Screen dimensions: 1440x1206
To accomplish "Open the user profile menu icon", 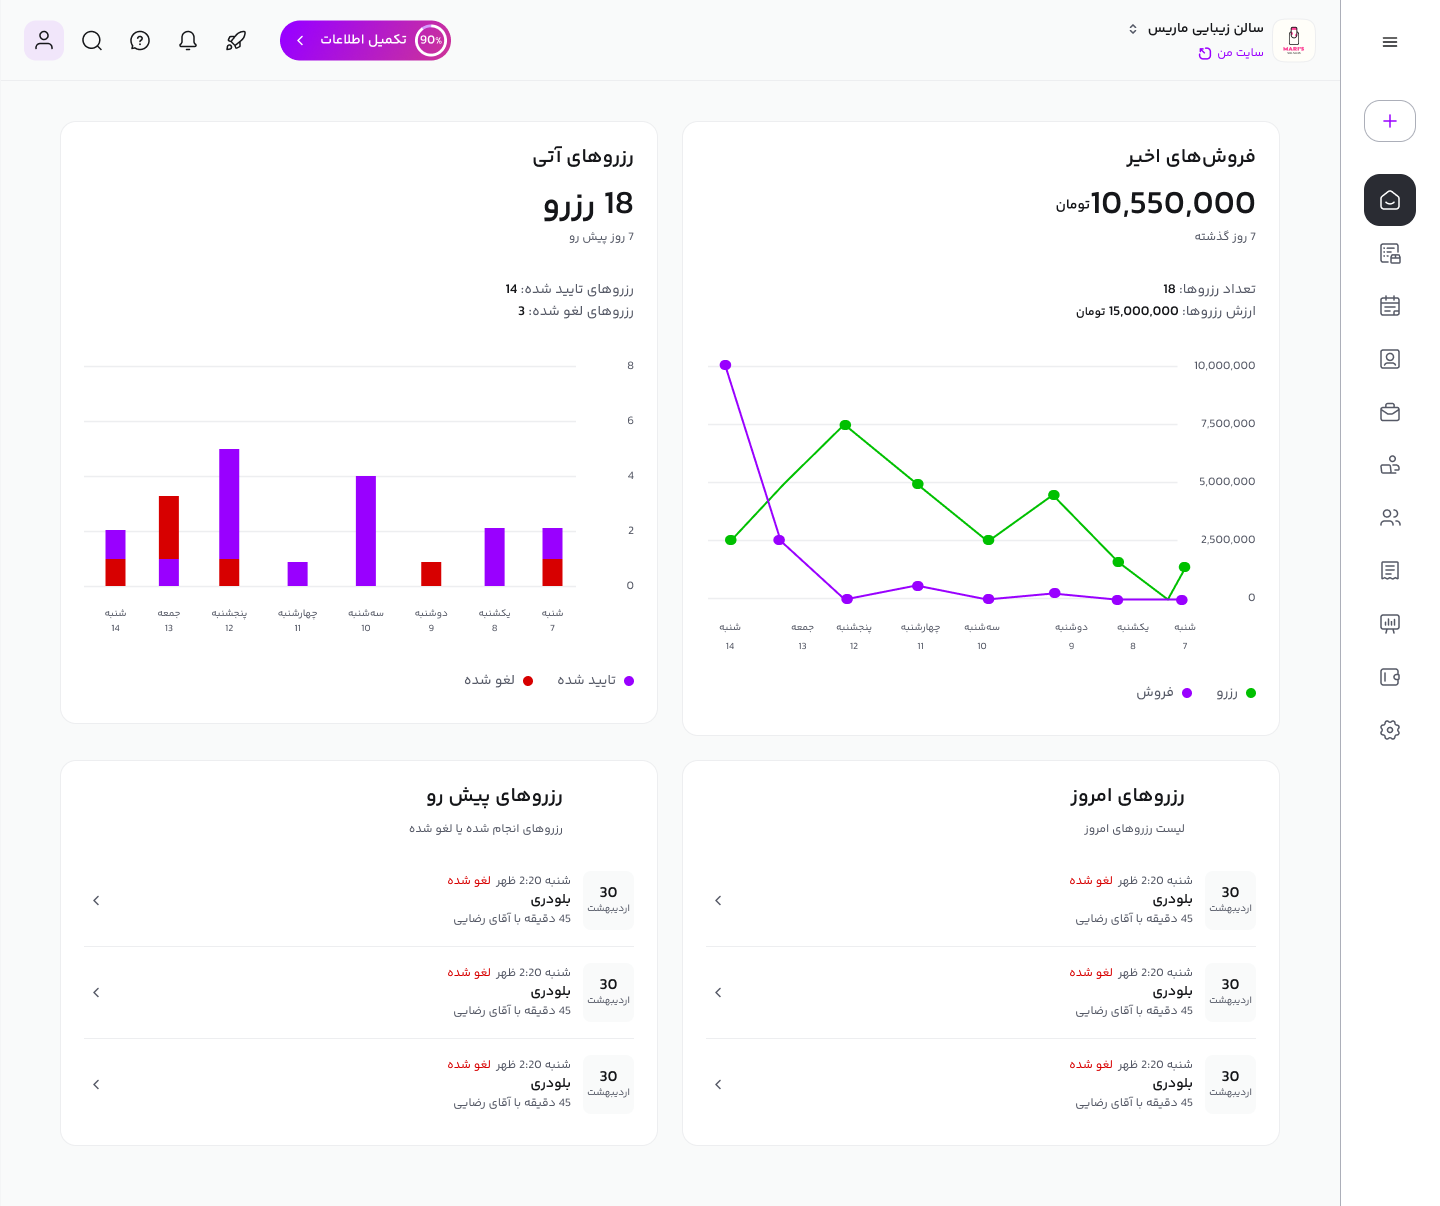I will pos(44,41).
